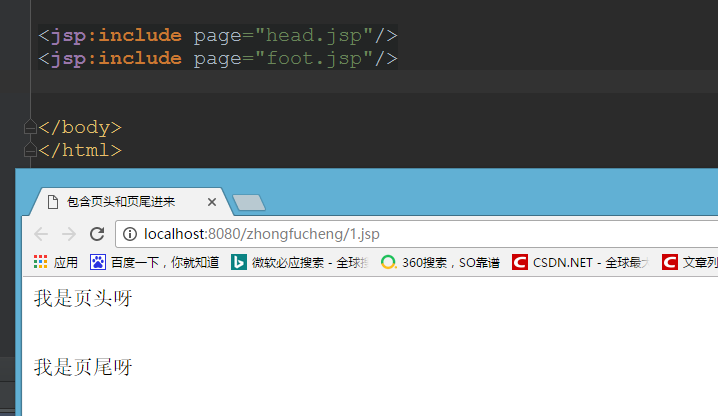Image resolution: width=718 pixels, height=416 pixels.
Task: Click the foot.jsp include line in code
Action: pyautogui.click(x=218, y=58)
